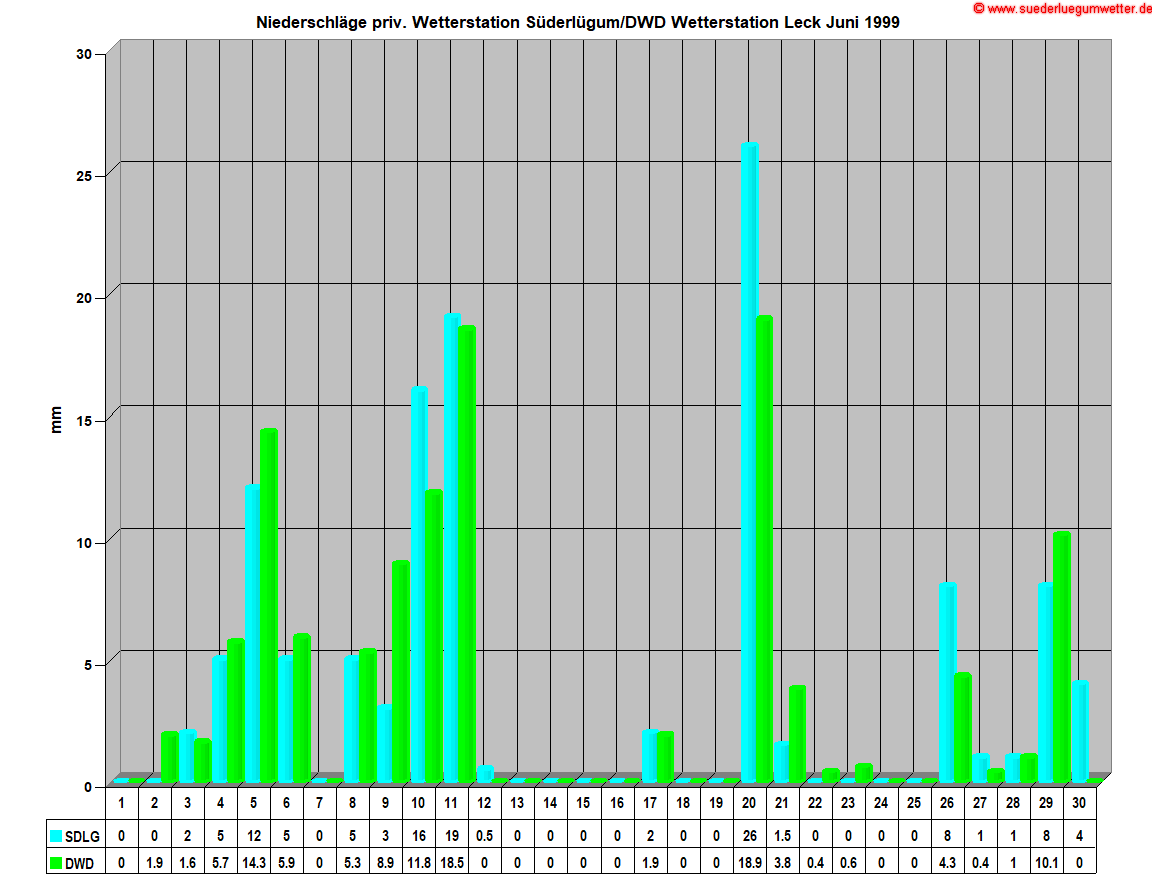Click the green bar for day 9
Viewport: 1152px width, 882px height.
tap(400, 670)
